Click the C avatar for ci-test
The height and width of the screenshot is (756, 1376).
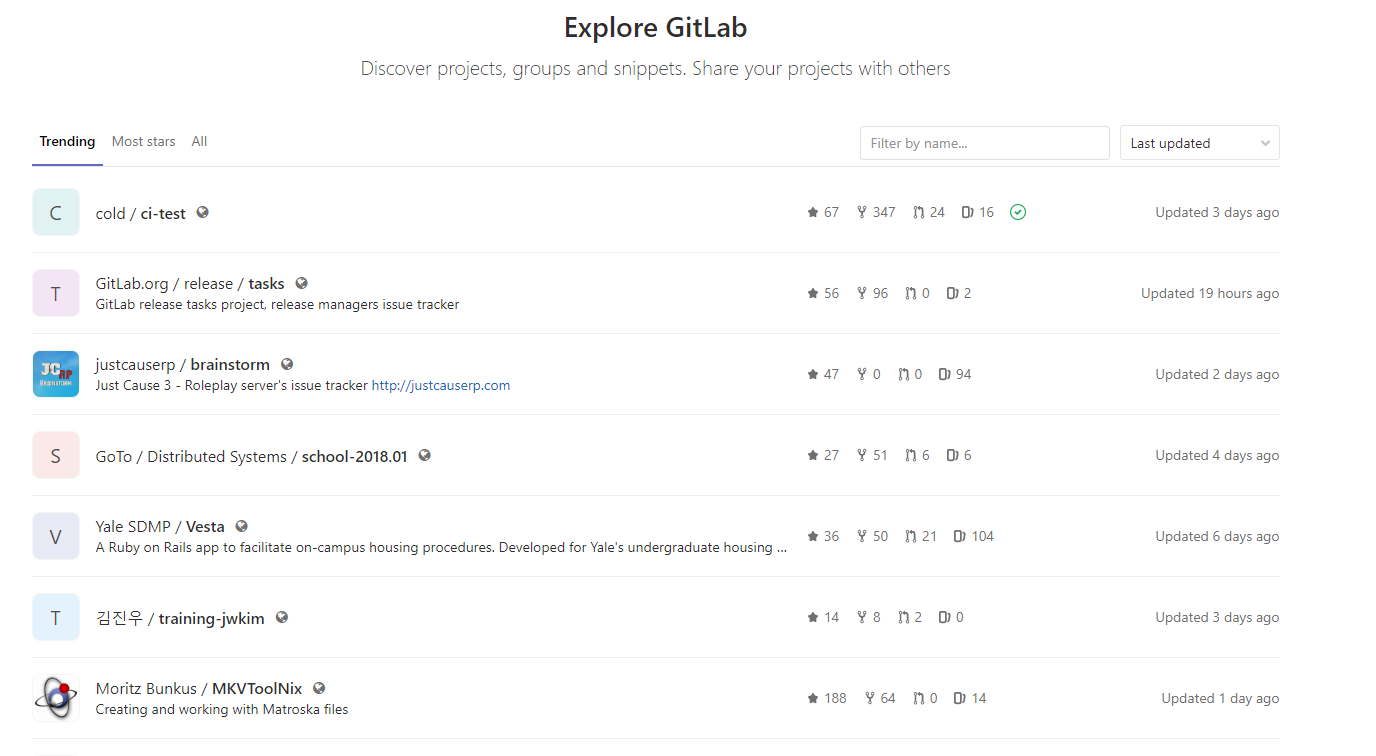56,212
